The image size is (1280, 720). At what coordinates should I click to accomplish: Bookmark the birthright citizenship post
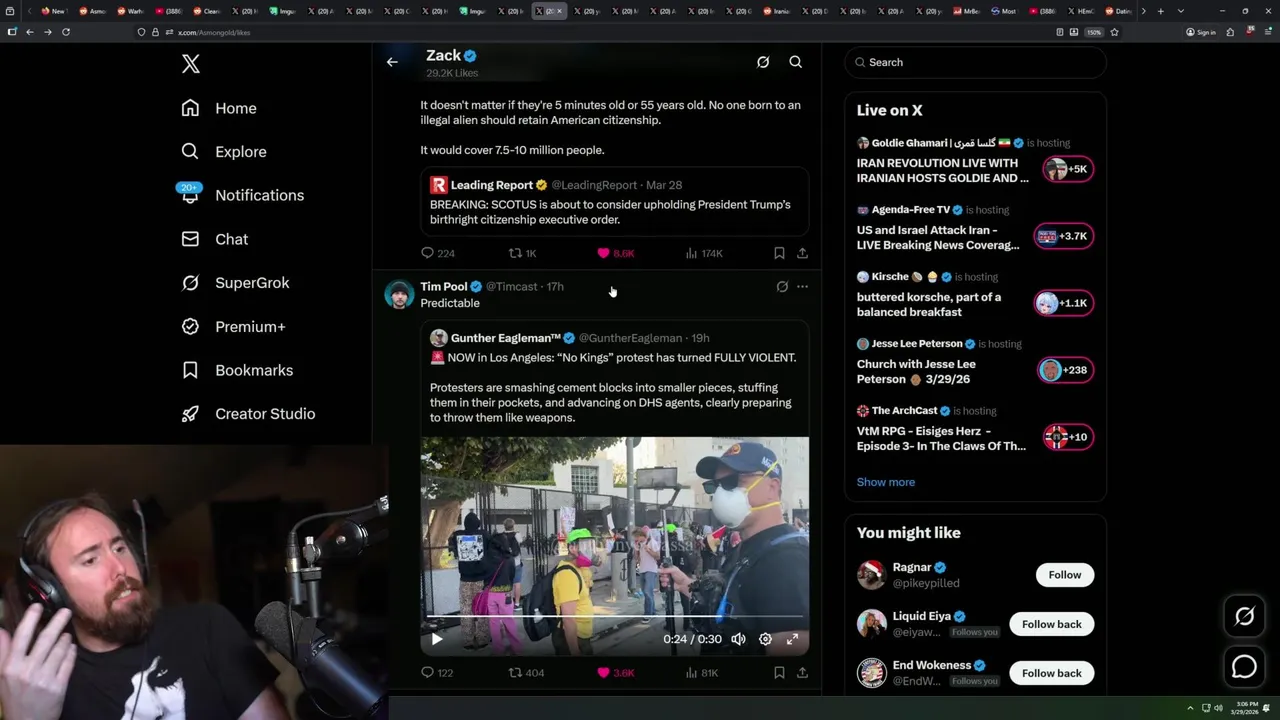pyautogui.click(x=779, y=253)
